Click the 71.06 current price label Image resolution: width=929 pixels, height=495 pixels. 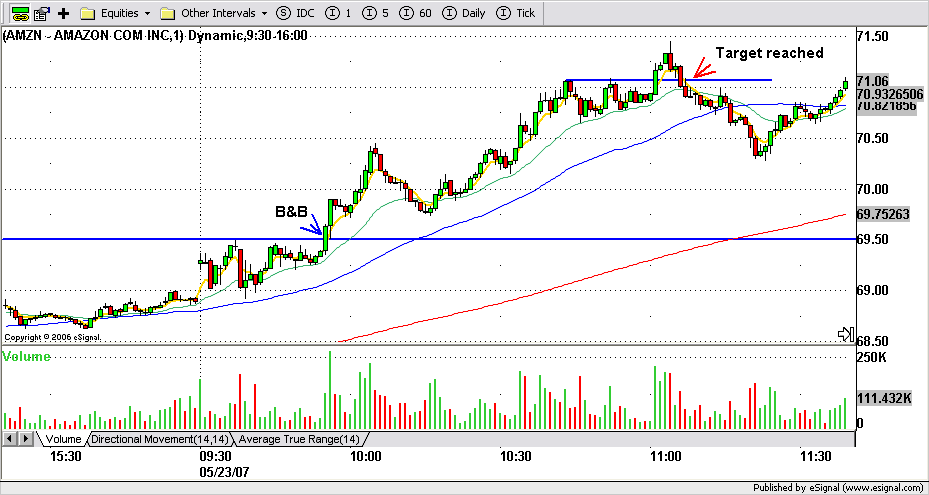coord(872,82)
